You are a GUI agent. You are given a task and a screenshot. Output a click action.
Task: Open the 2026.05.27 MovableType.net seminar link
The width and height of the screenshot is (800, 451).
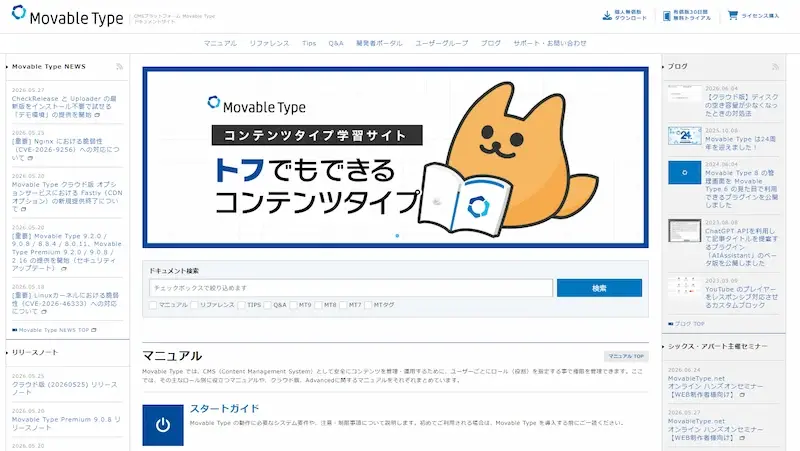tap(715, 430)
